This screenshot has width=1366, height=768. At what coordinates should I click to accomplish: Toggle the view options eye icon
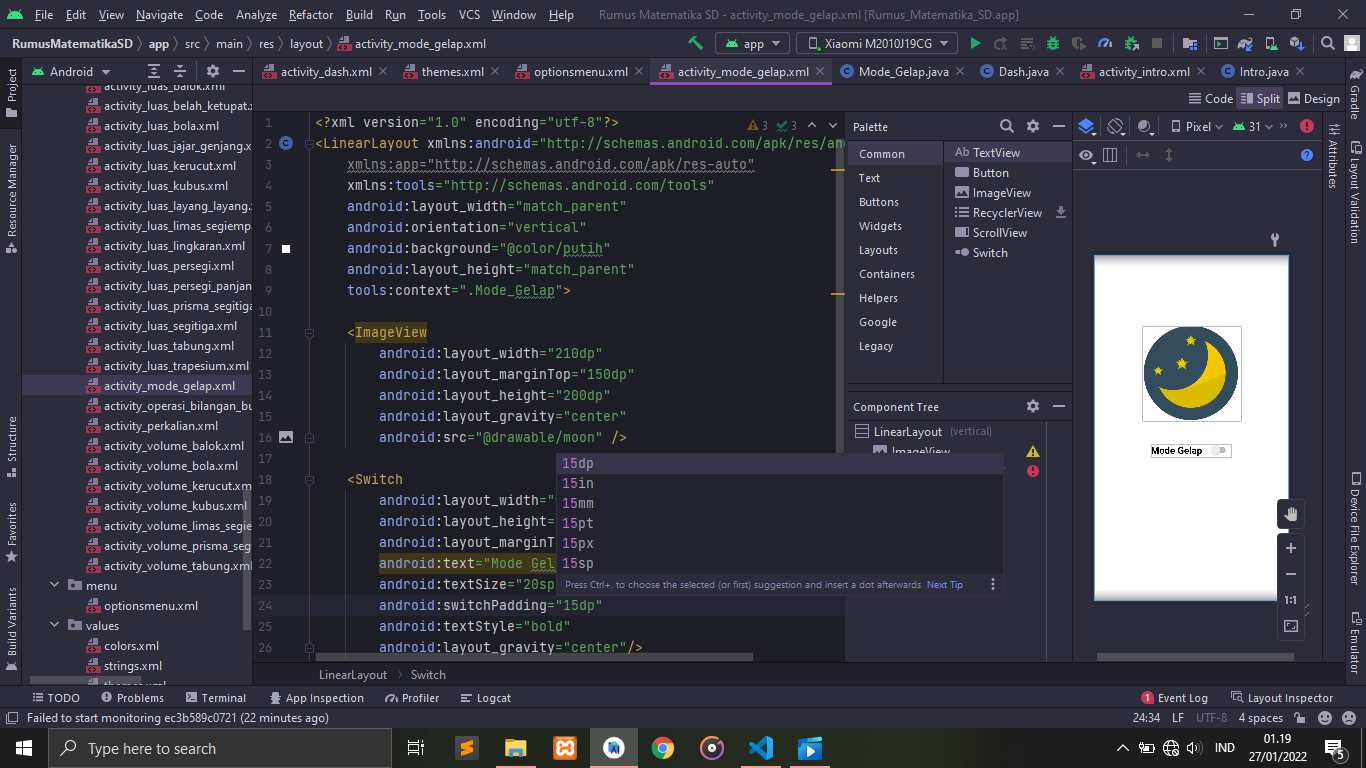pos(1086,155)
